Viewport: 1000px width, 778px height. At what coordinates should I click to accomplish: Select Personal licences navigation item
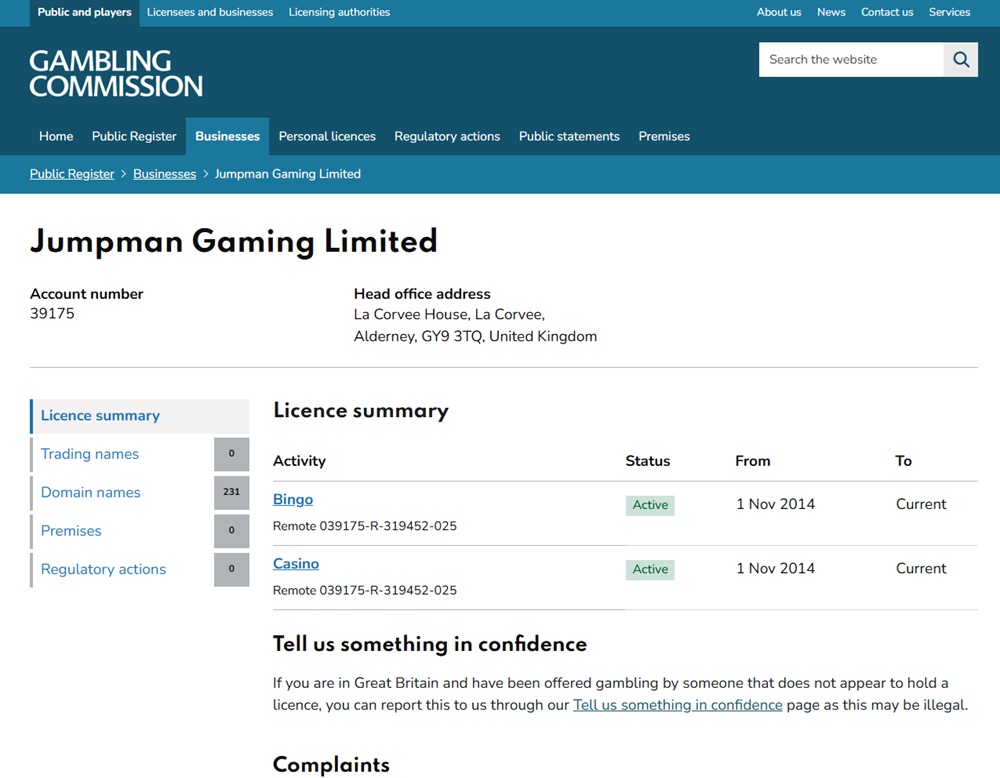coord(327,136)
